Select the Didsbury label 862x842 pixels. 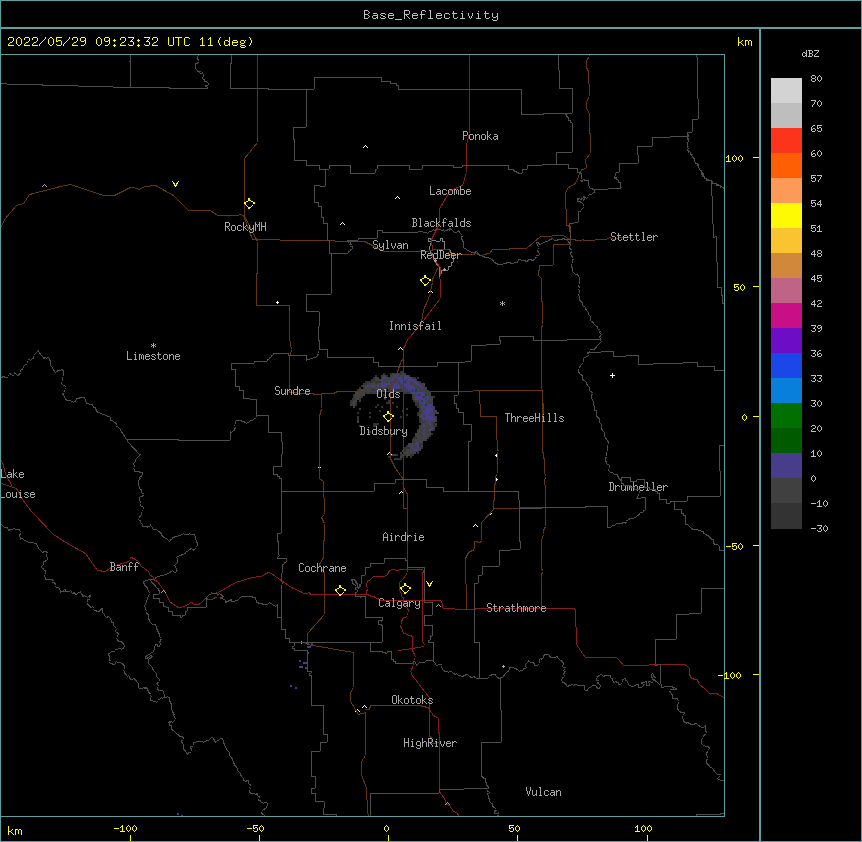(x=384, y=431)
